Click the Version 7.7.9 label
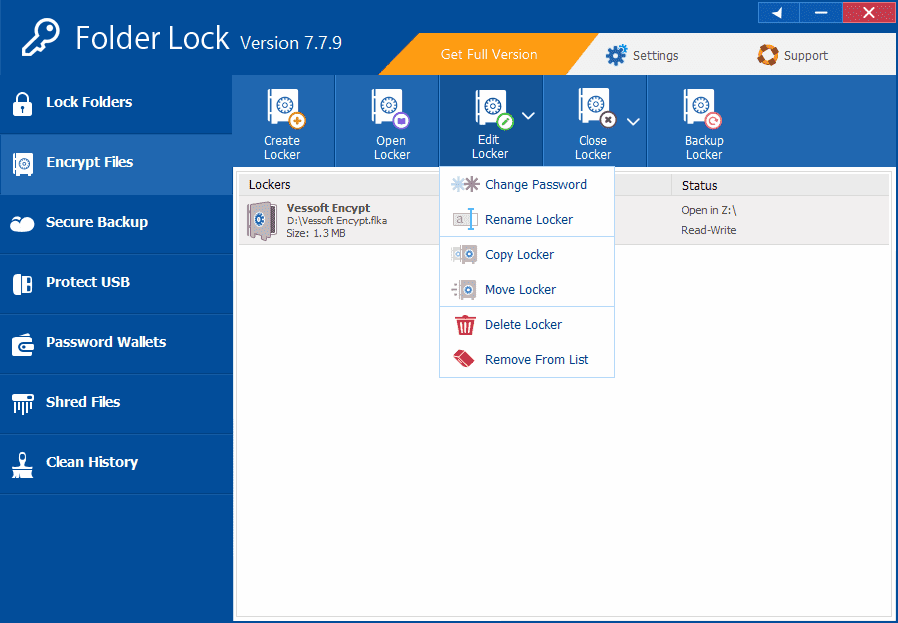 [x=291, y=43]
